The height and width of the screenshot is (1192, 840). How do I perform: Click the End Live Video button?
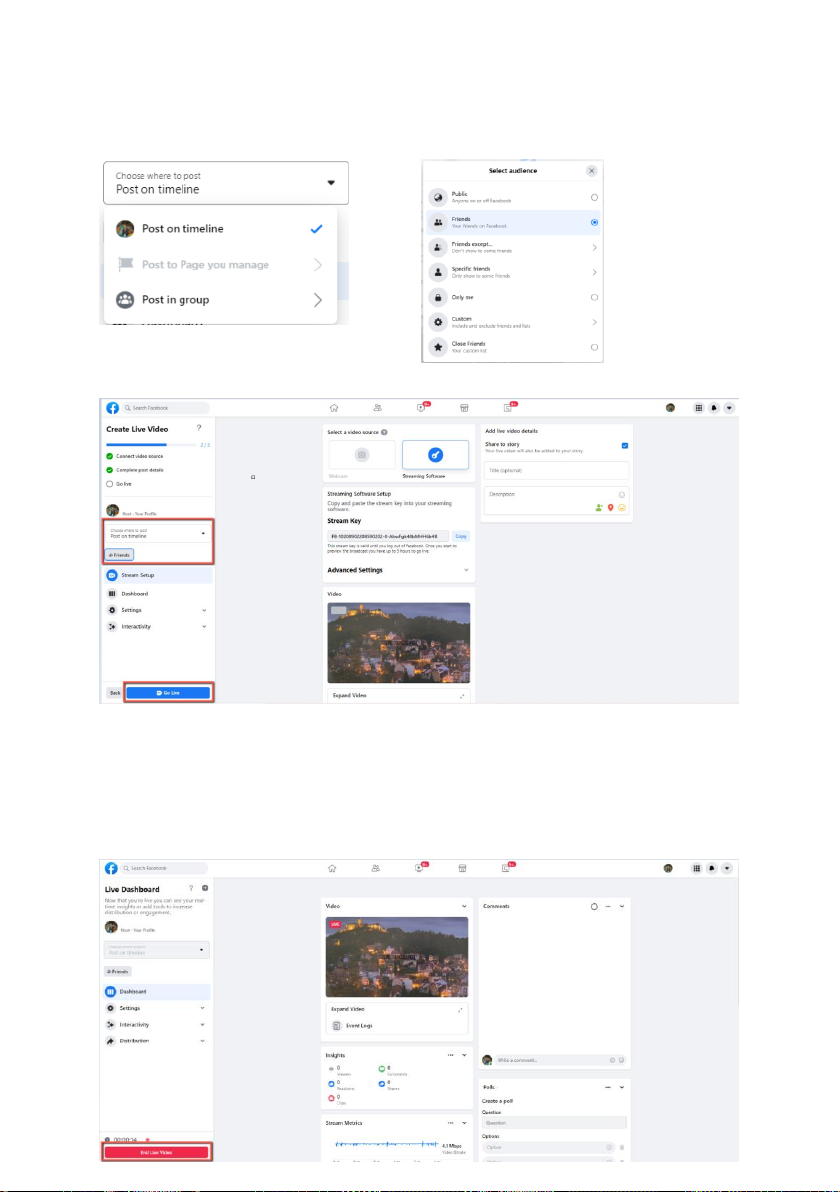[157, 1152]
